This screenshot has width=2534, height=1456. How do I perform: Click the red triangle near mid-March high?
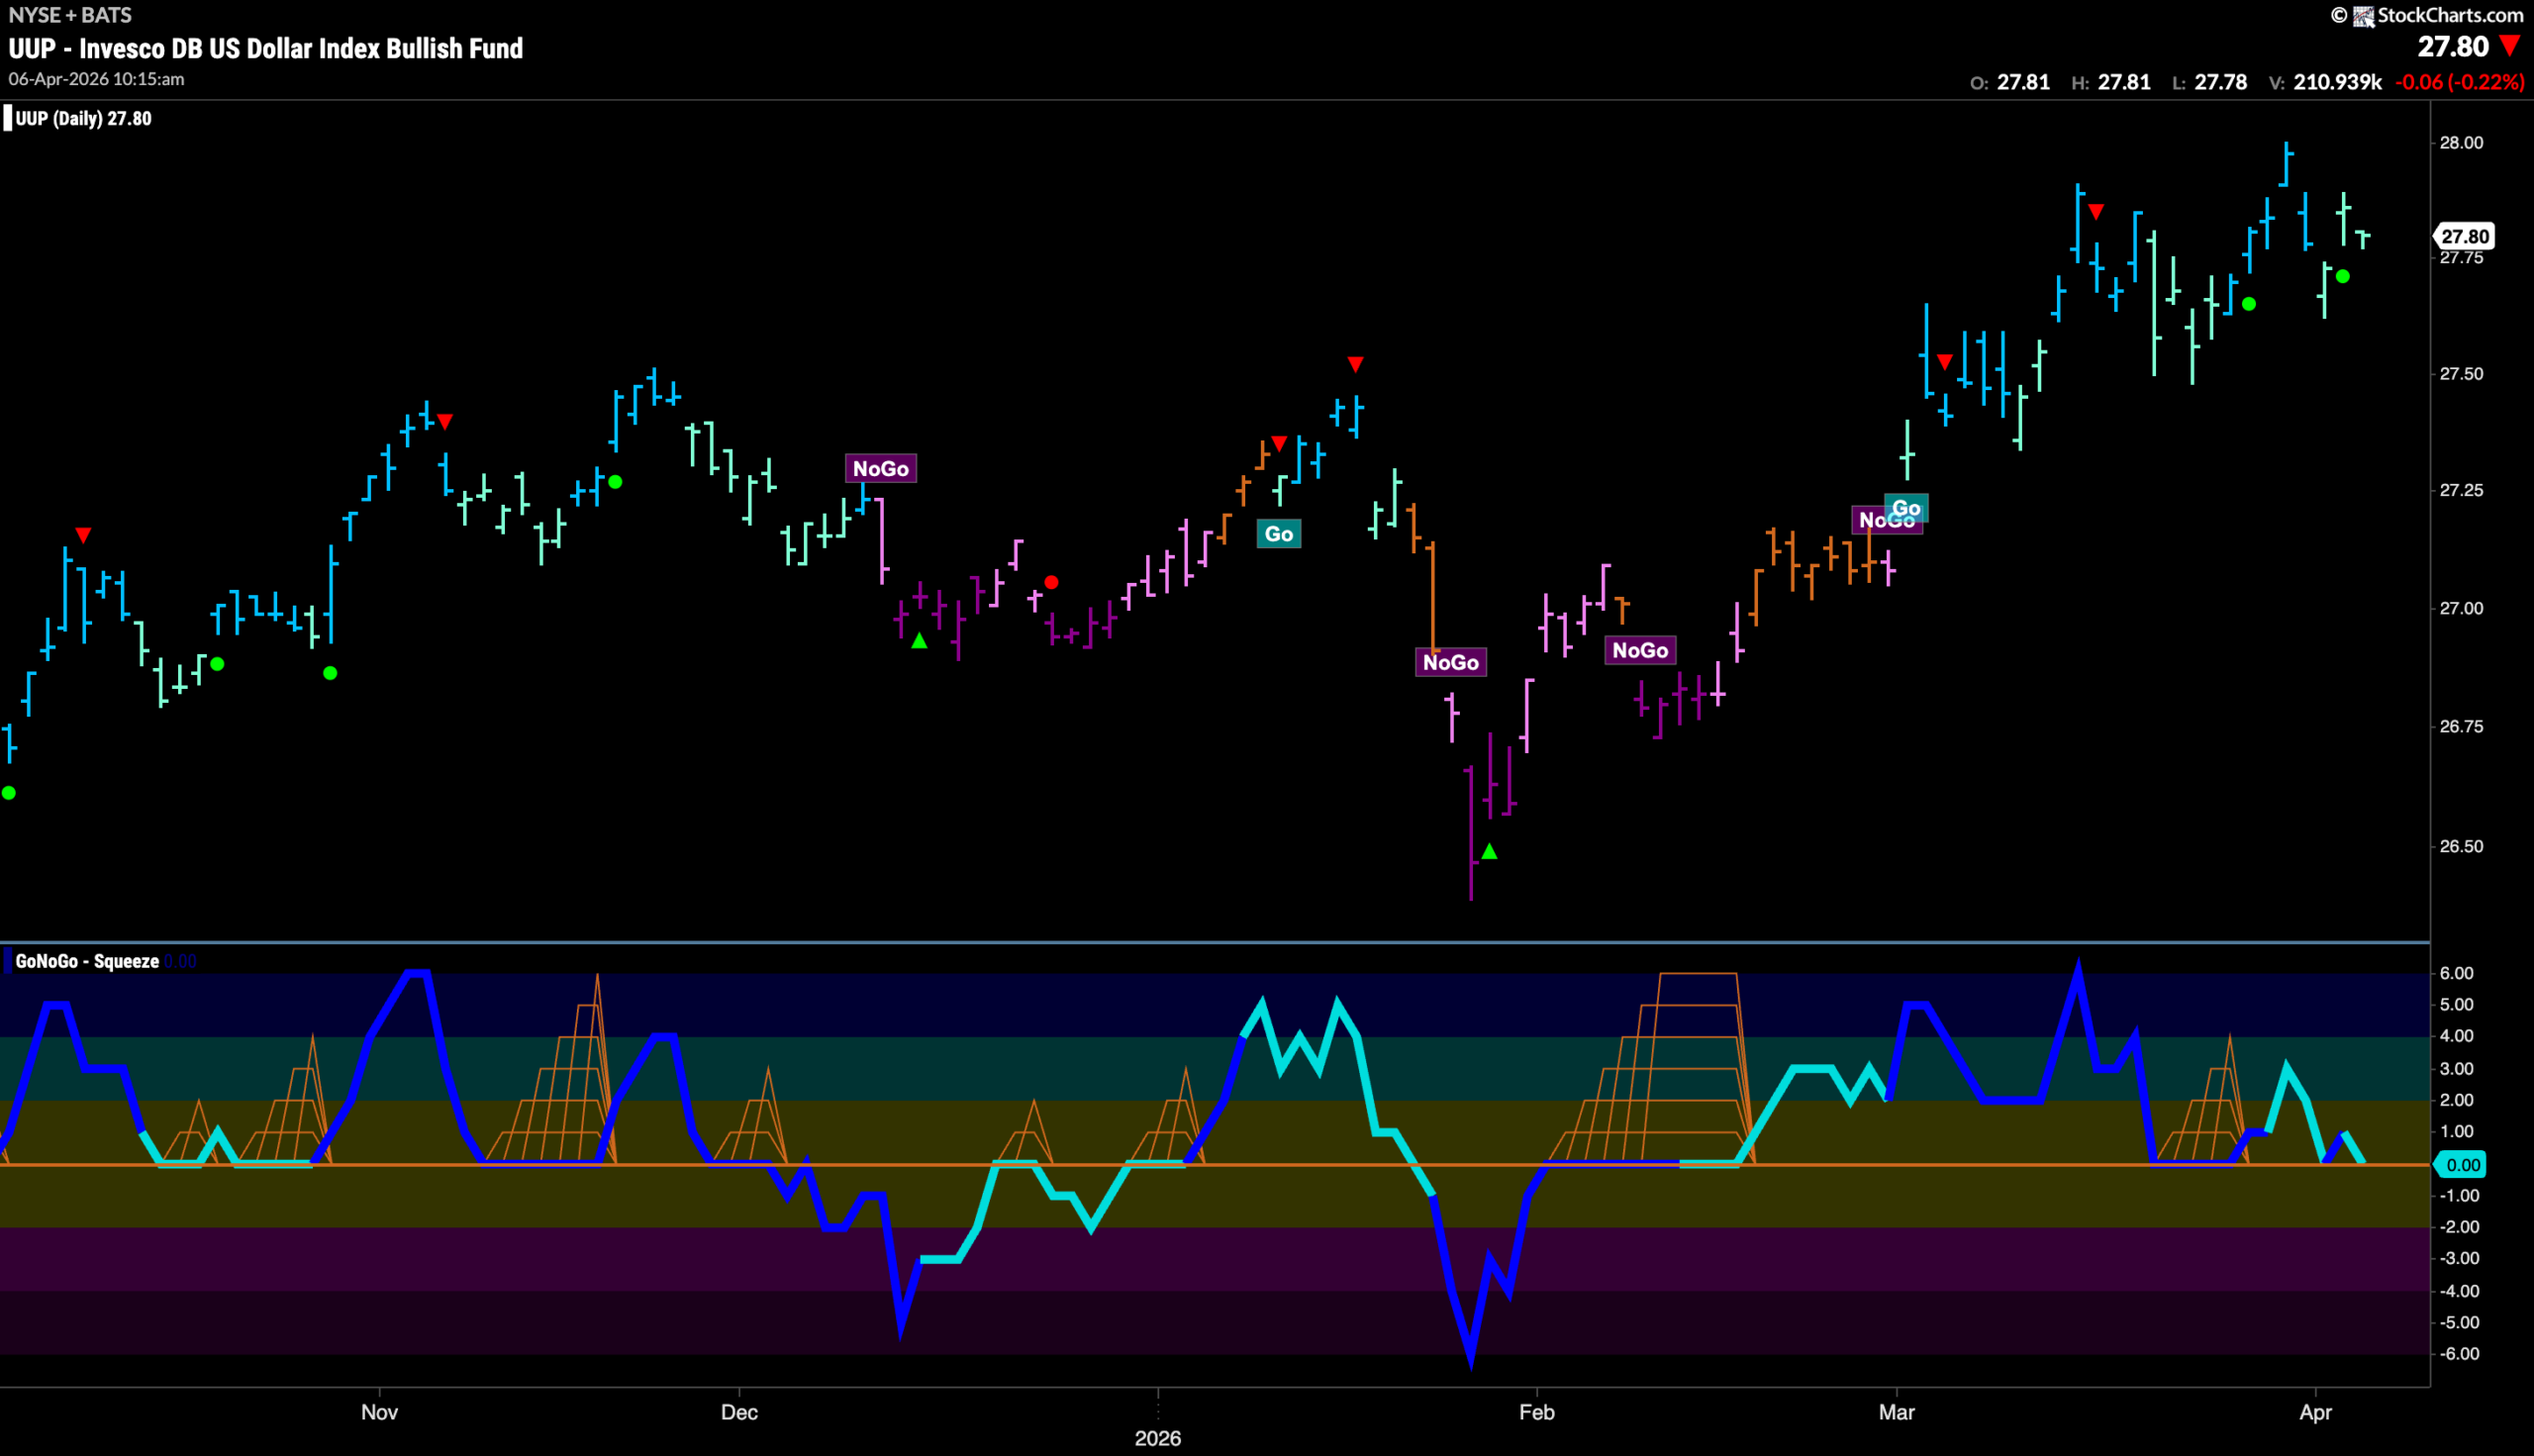(x=2096, y=211)
